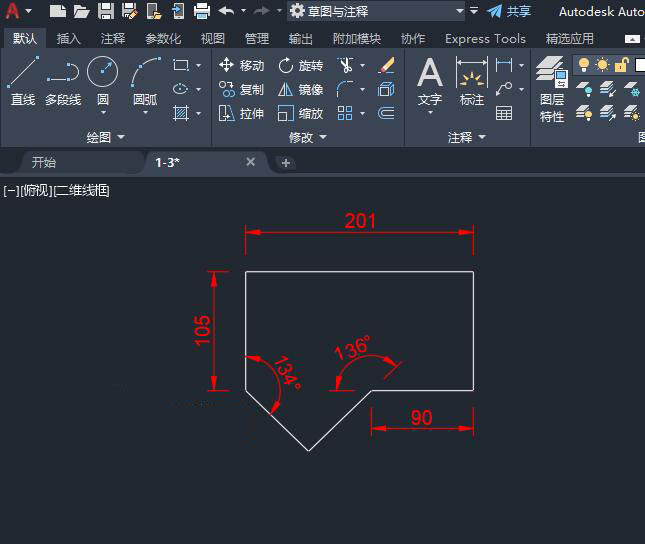Open the Trim flyout arrow
Image resolution: width=645 pixels, height=544 pixels.
(362, 65)
